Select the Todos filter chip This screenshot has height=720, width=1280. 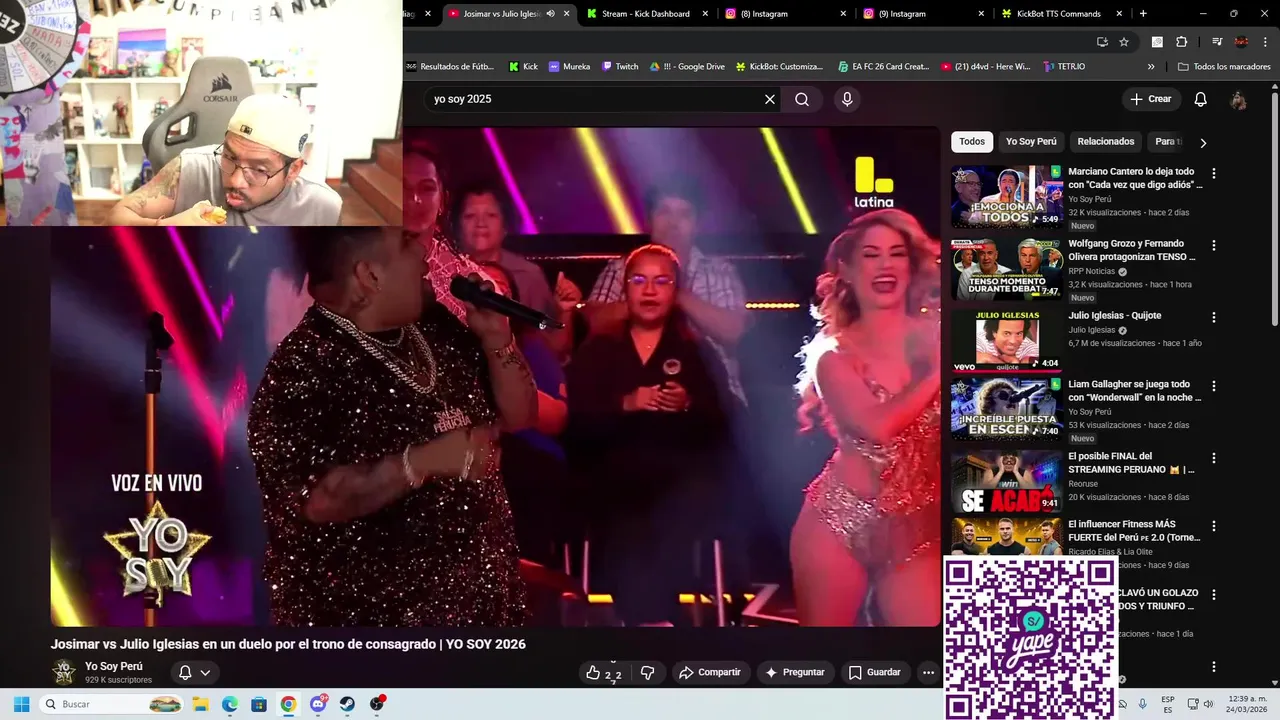coord(972,142)
